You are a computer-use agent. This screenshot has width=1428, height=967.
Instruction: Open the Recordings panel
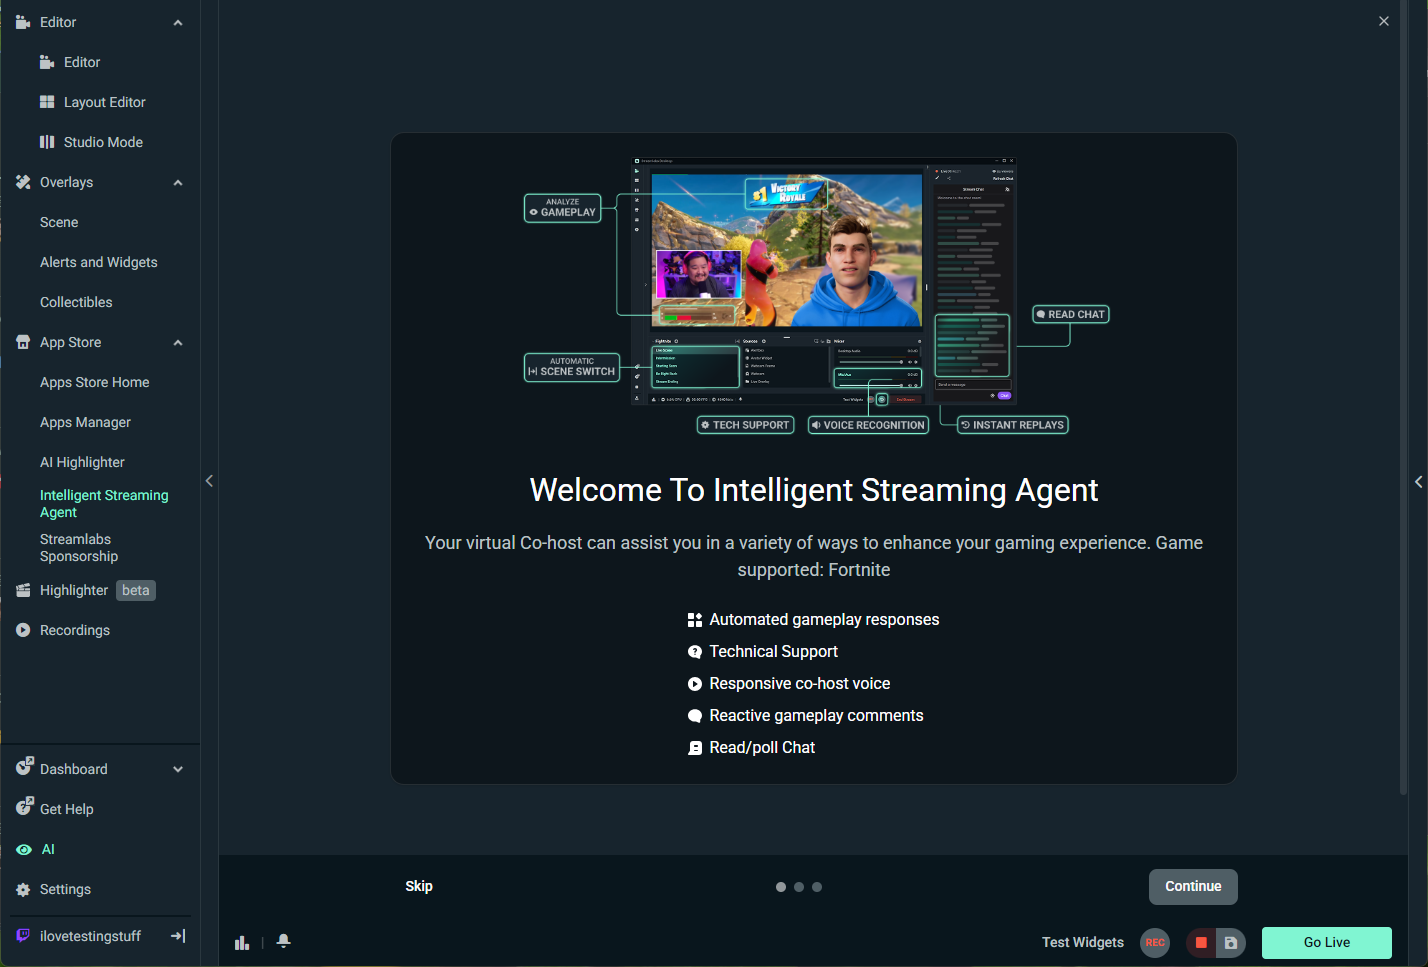pyautogui.click(x=74, y=629)
